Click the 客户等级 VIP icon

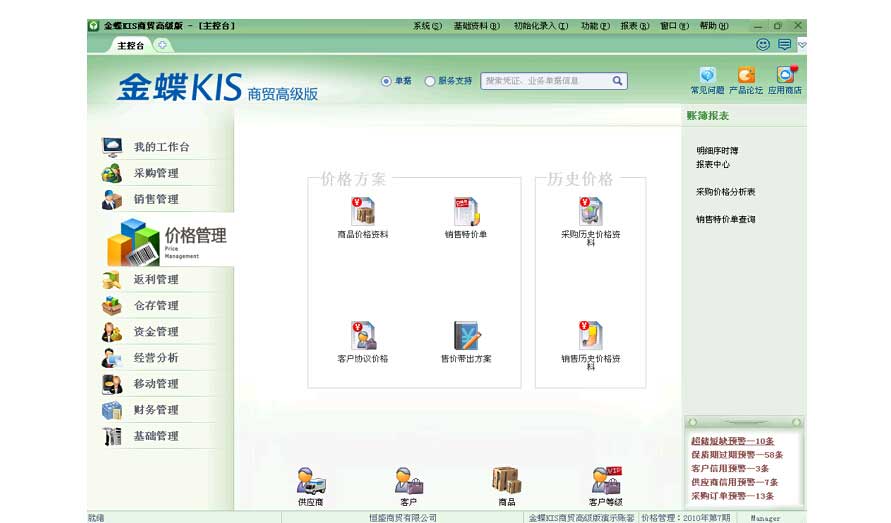point(605,482)
